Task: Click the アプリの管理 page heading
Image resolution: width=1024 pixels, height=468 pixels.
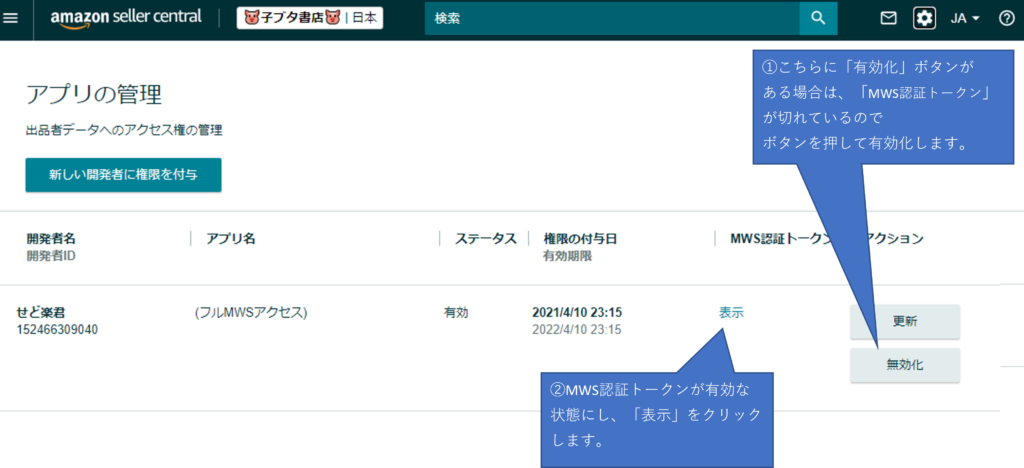Action: 93,95
